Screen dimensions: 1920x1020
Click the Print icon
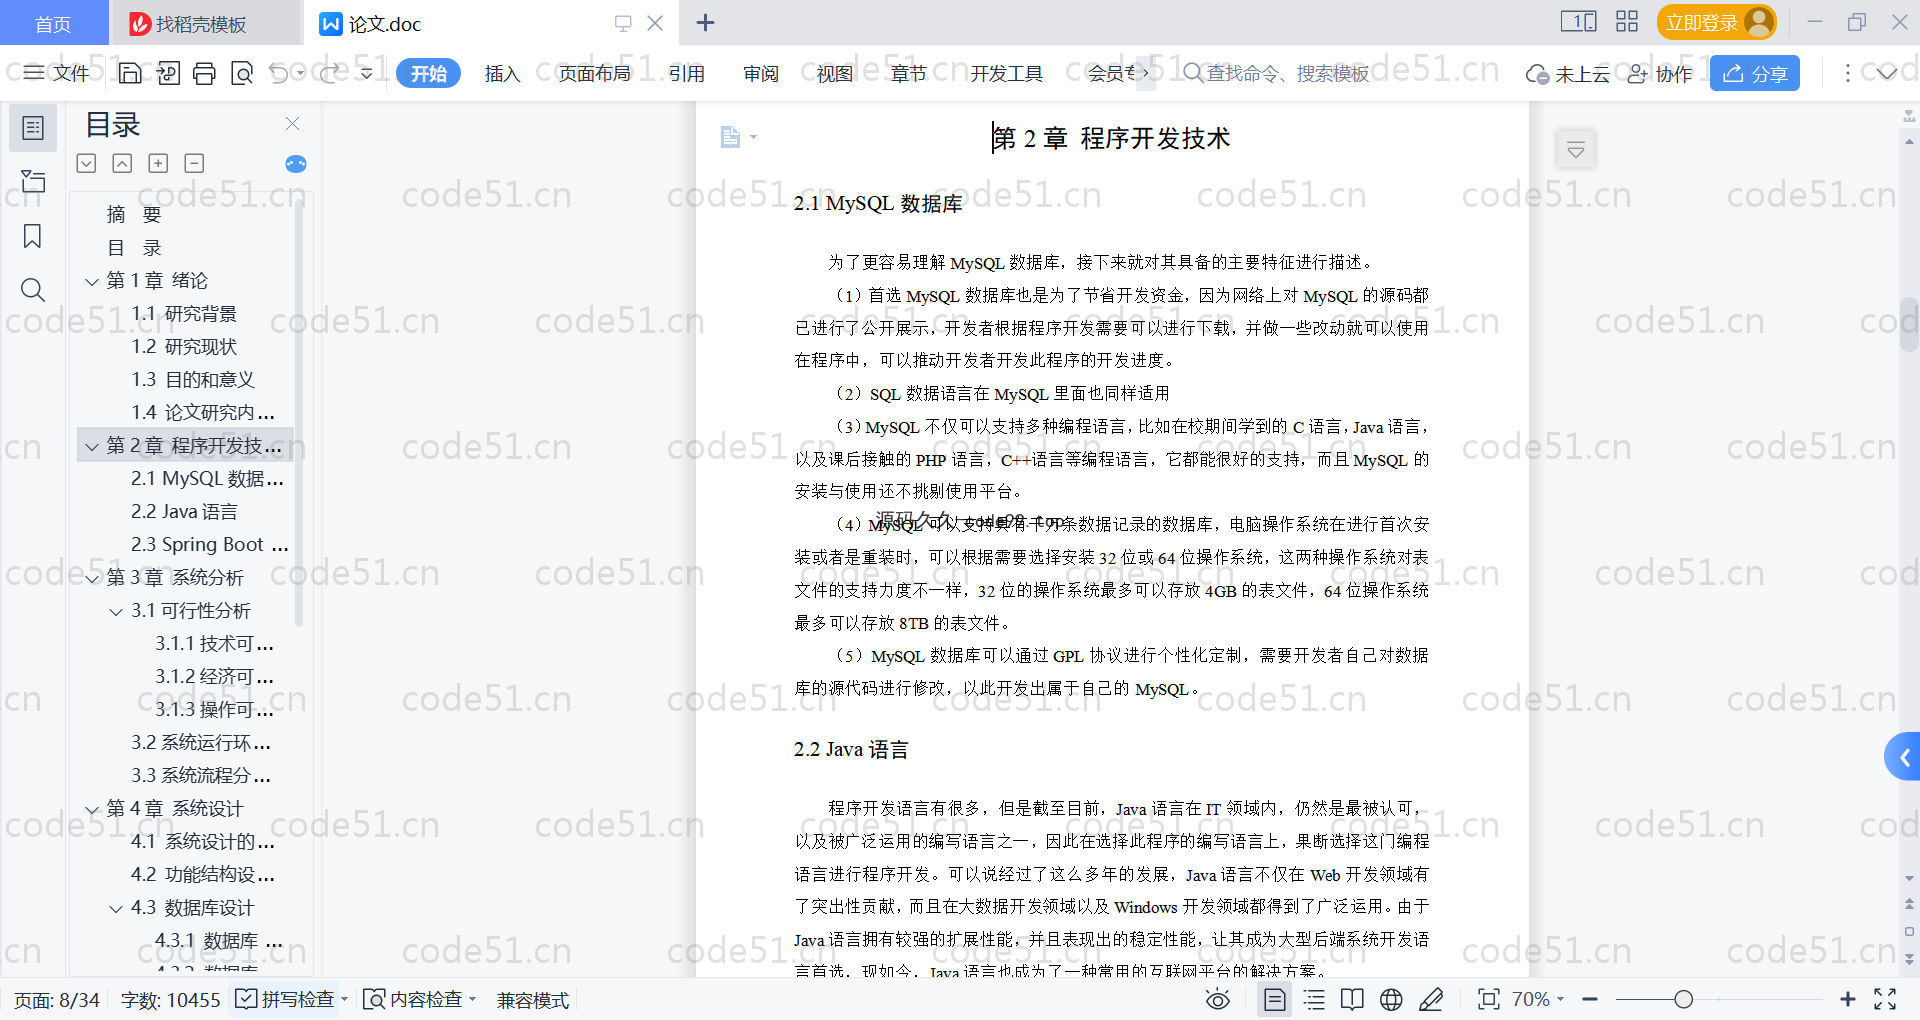point(205,73)
